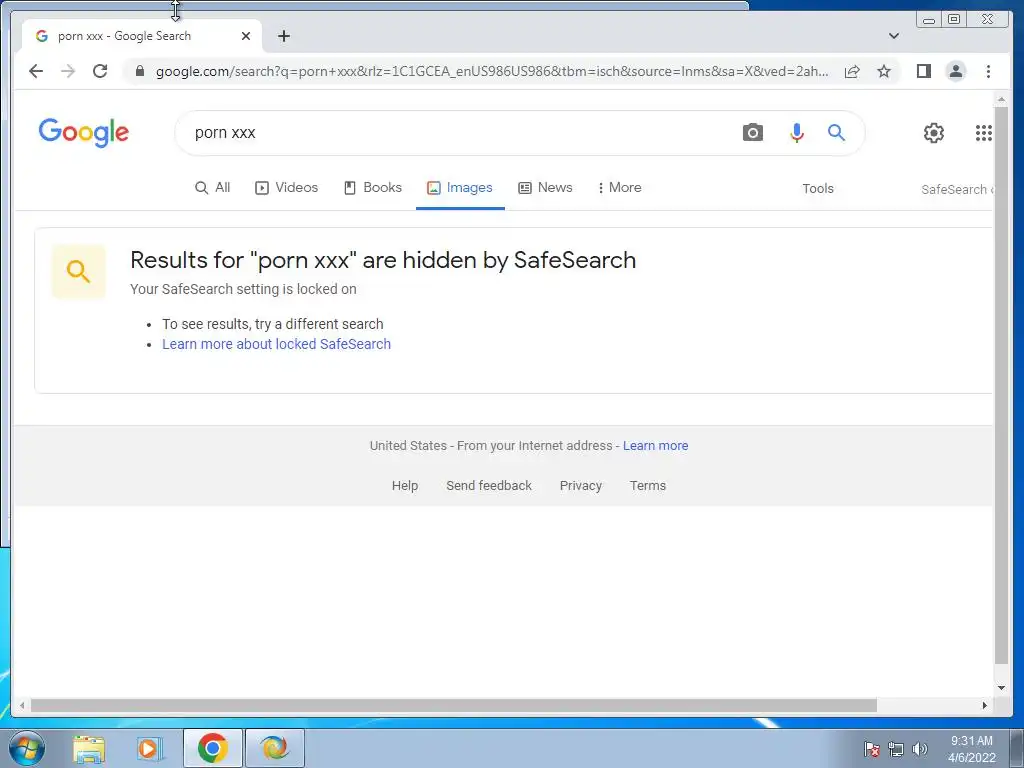Image resolution: width=1024 pixels, height=768 pixels.
Task: Open the Chrome side panel icon
Action: point(923,71)
